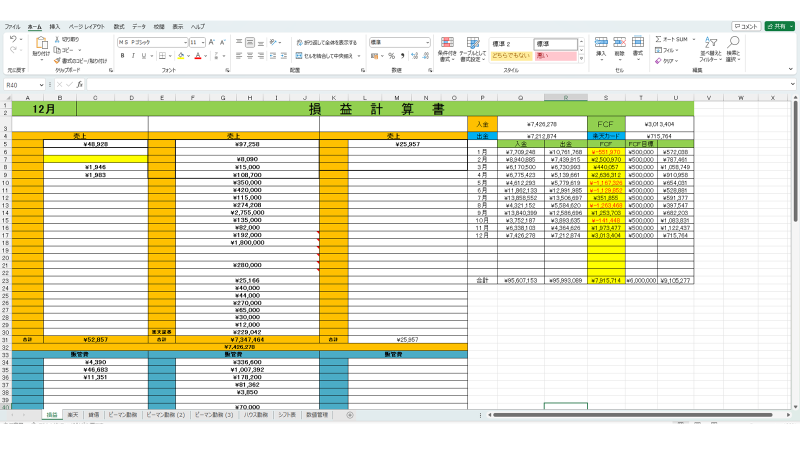Open Sort & Filter (並べ替えとフィルター)

tap(708, 46)
